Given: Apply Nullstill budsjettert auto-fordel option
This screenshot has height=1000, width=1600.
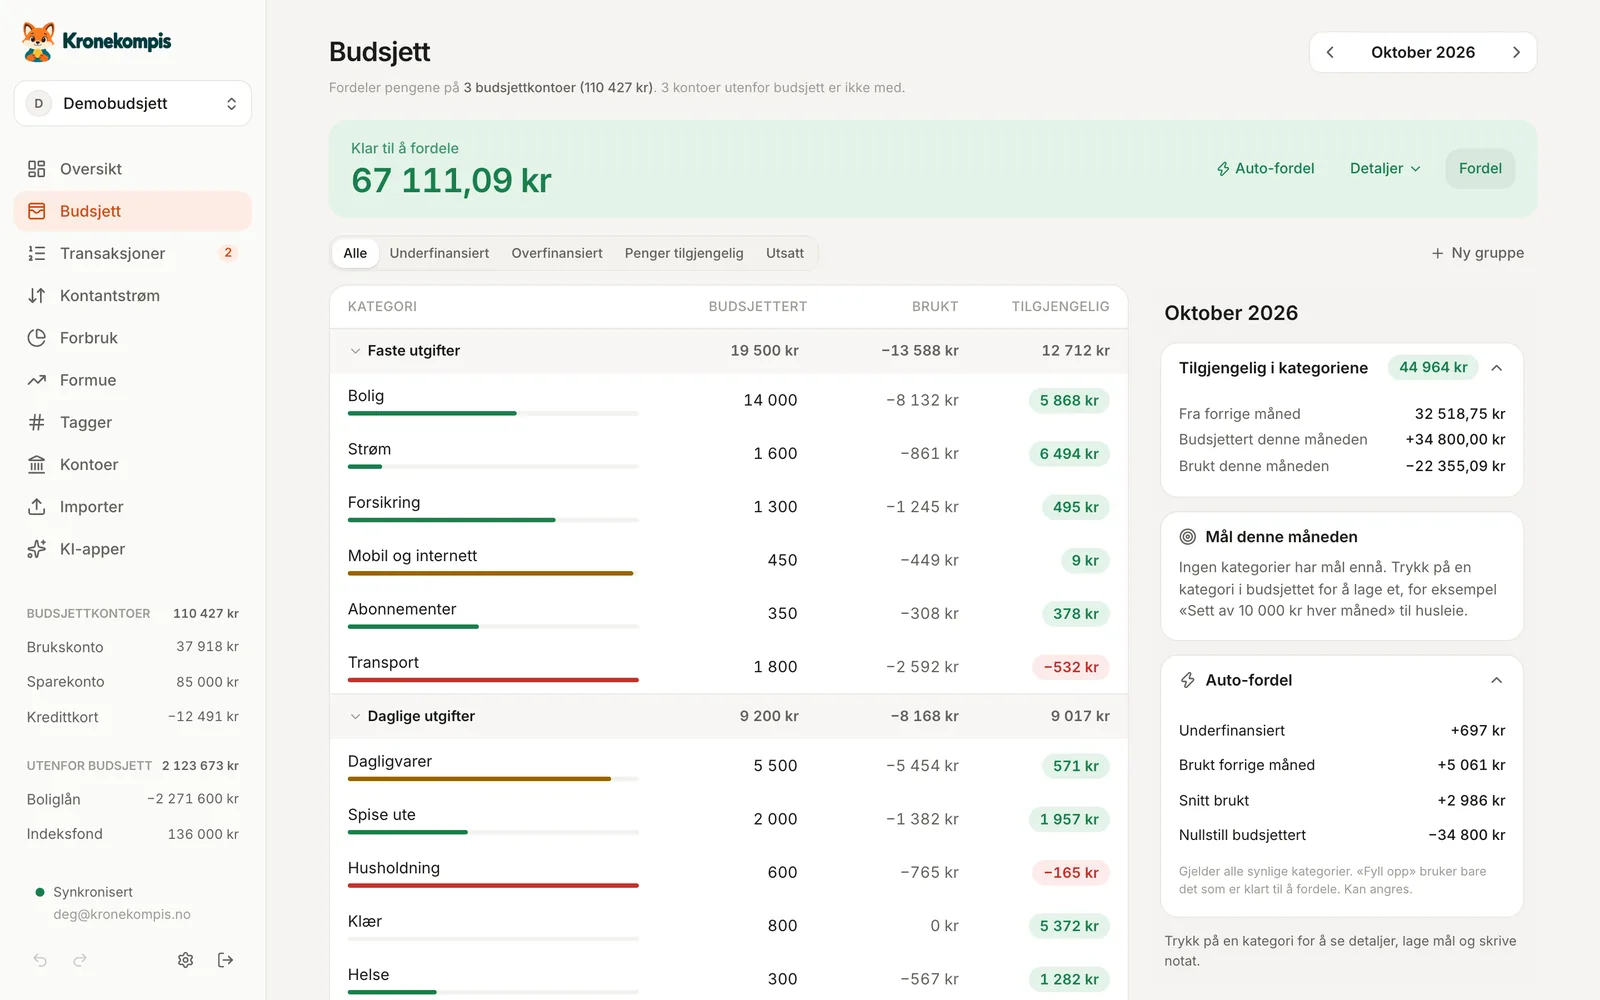Looking at the screenshot, I should [1342, 835].
